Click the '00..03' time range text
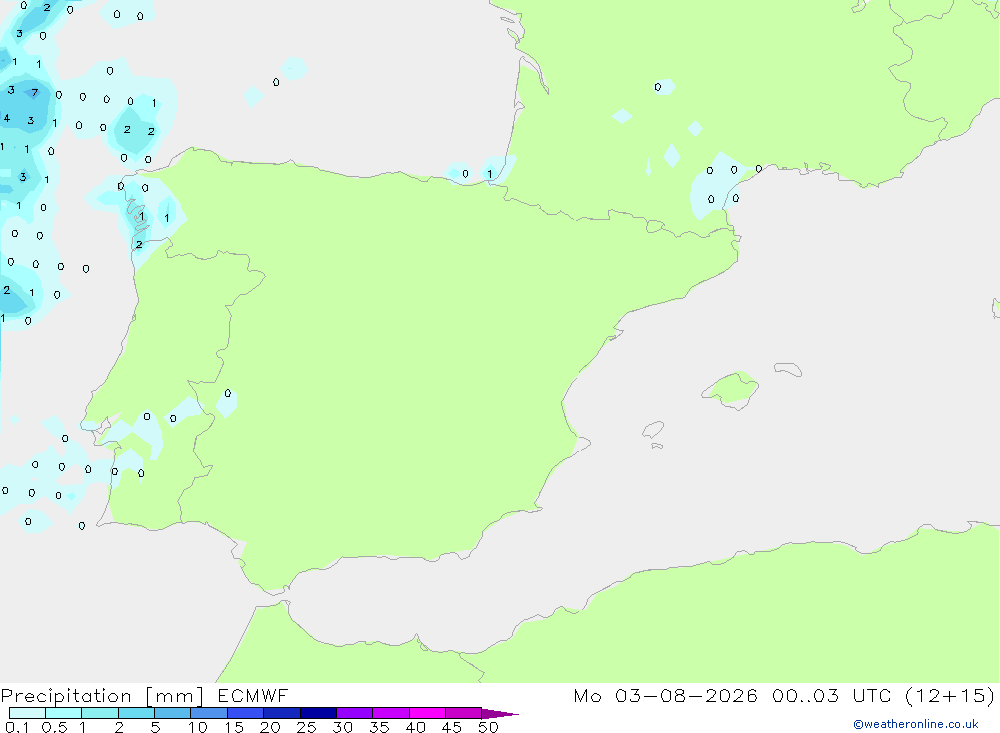1000x733 pixels. (x=805, y=695)
